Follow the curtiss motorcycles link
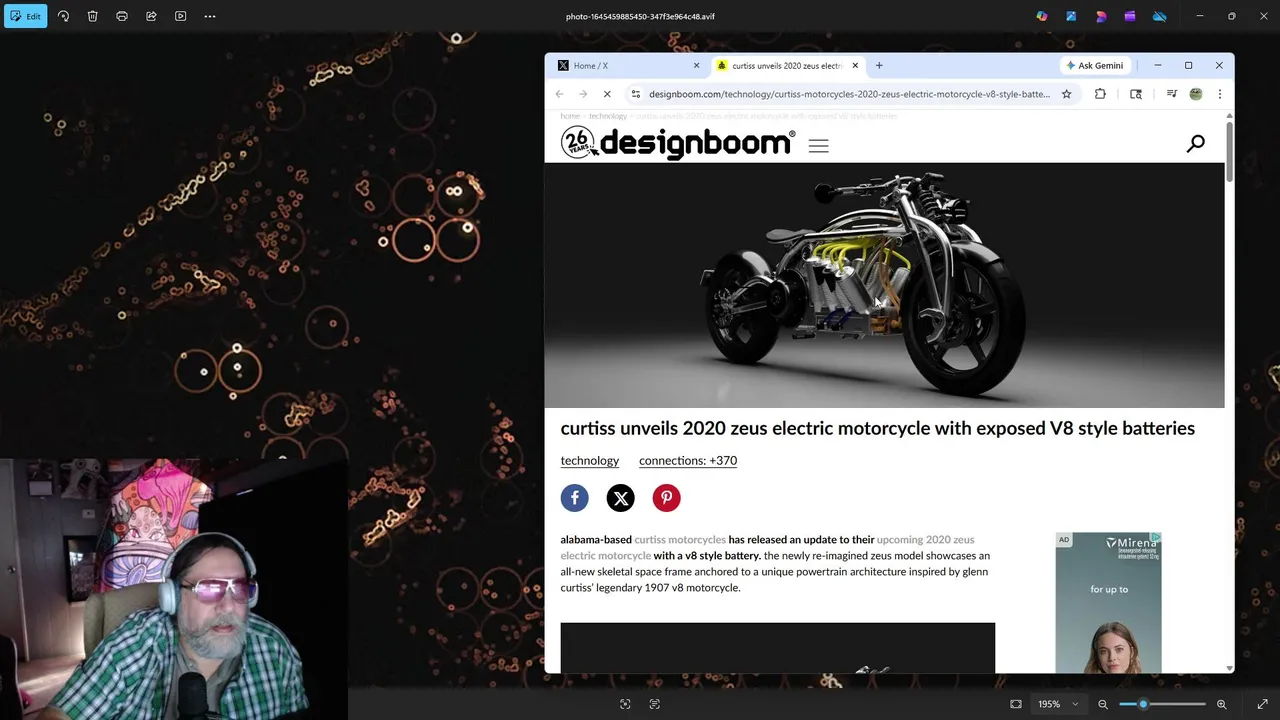This screenshot has width=1280, height=720. pos(680,540)
